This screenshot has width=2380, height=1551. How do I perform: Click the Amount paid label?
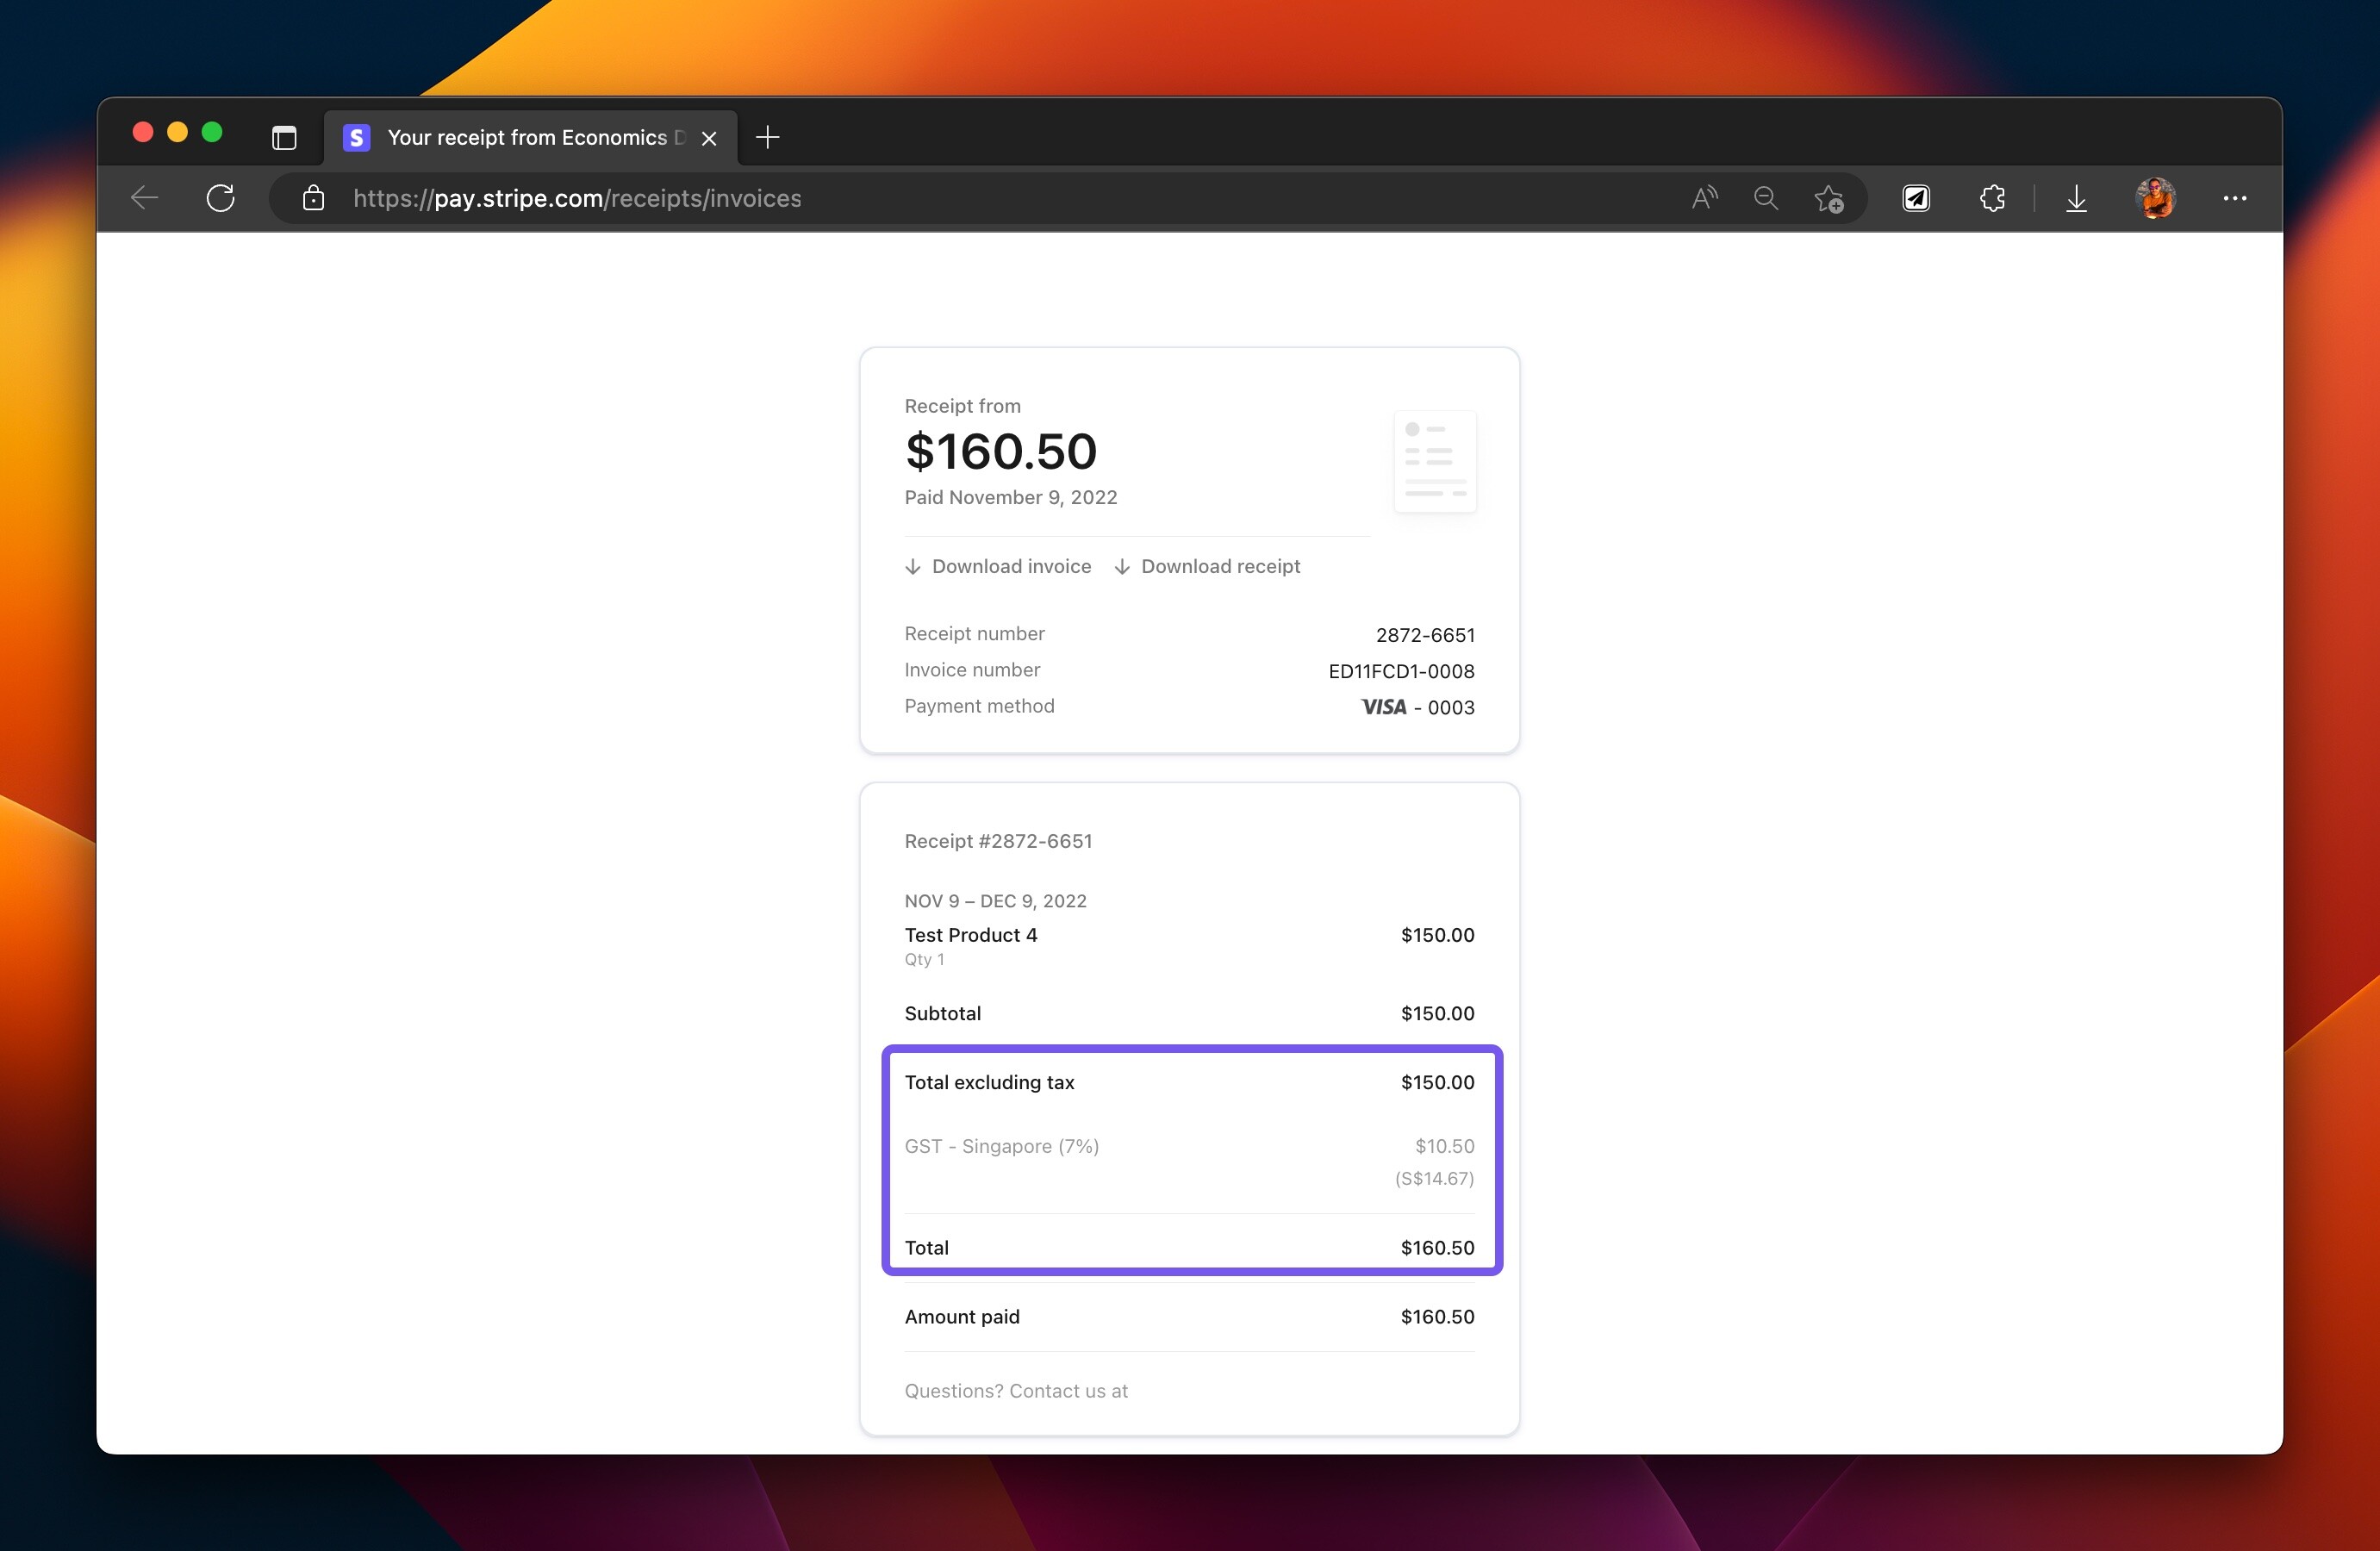[x=962, y=1317]
